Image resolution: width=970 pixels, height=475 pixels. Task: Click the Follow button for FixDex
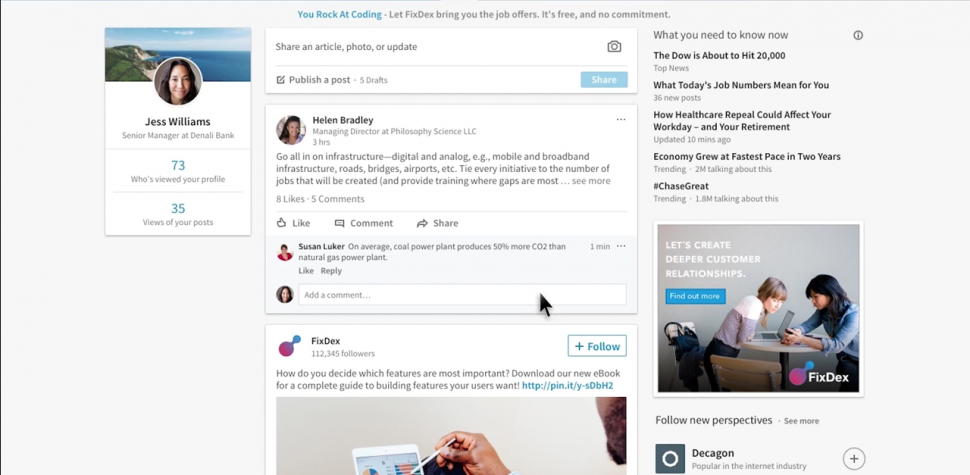click(x=597, y=346)
